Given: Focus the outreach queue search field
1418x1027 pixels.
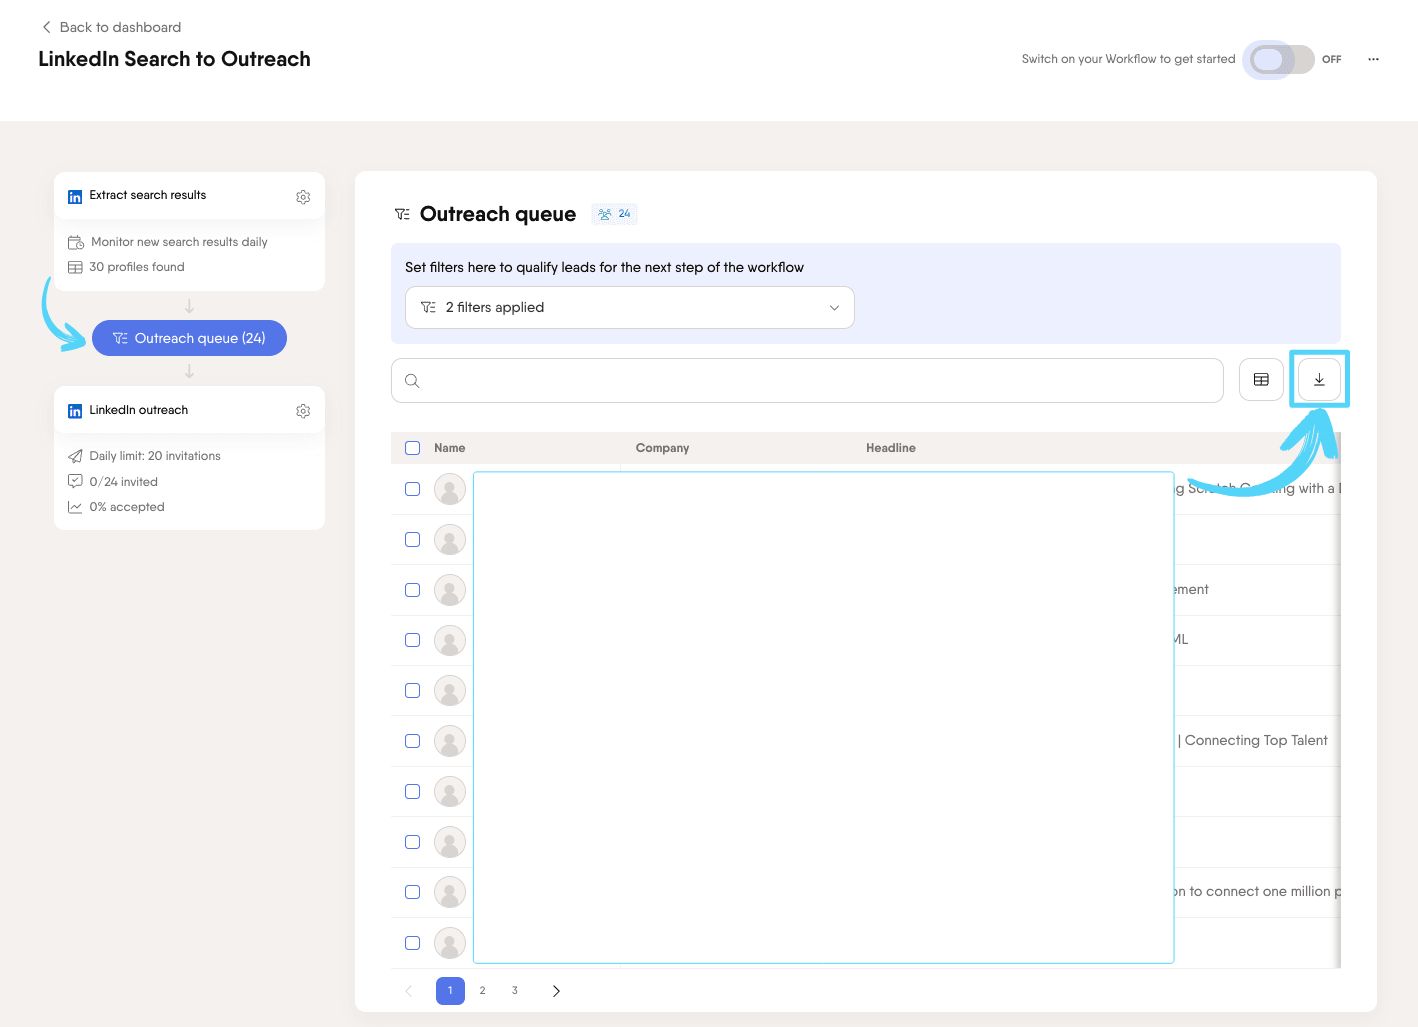Looking at the screenshot, I should (807, 380).
